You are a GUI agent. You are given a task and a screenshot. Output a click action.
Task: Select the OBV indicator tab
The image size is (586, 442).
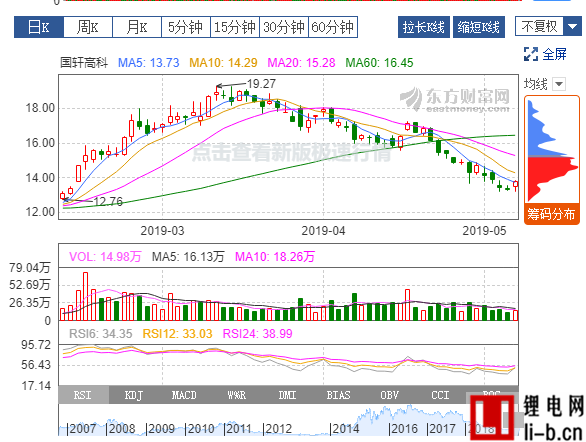(389, 395)
